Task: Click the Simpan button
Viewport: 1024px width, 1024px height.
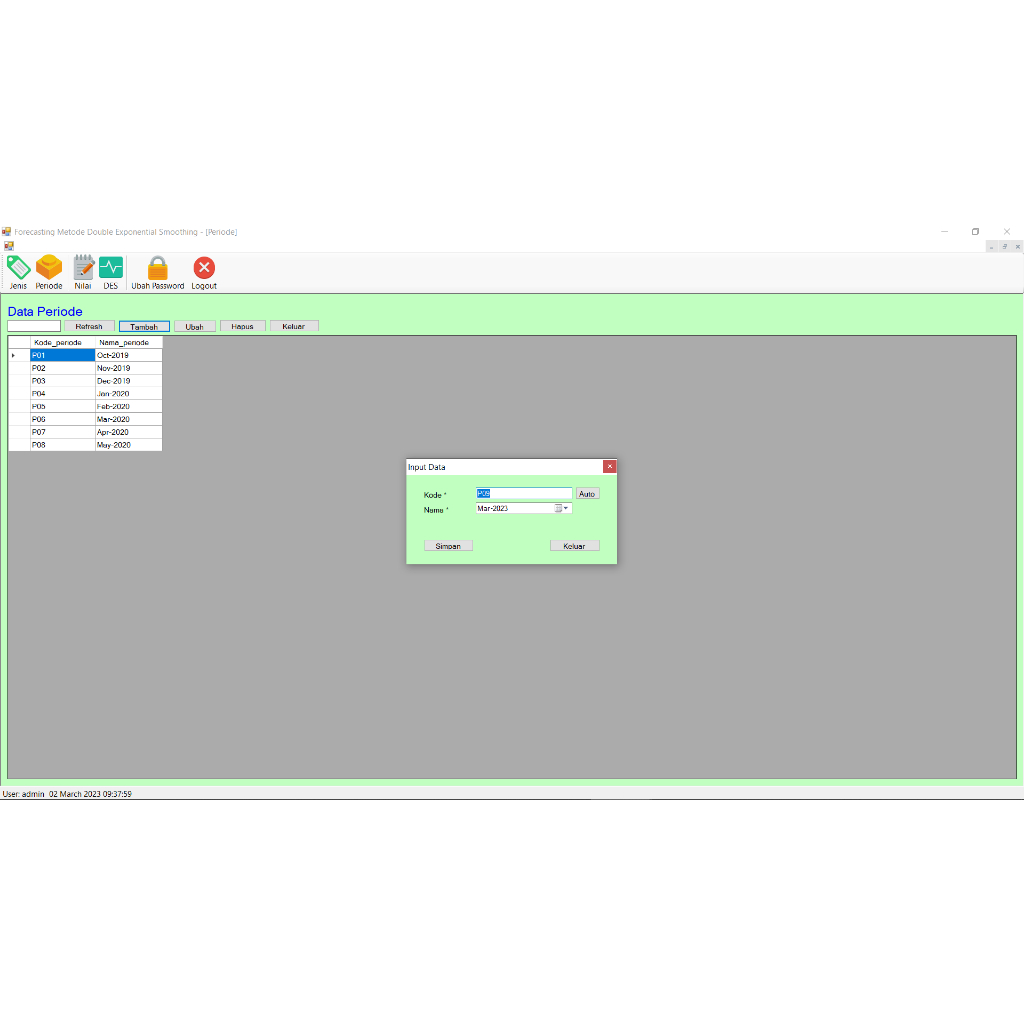Action: (448, 546)
